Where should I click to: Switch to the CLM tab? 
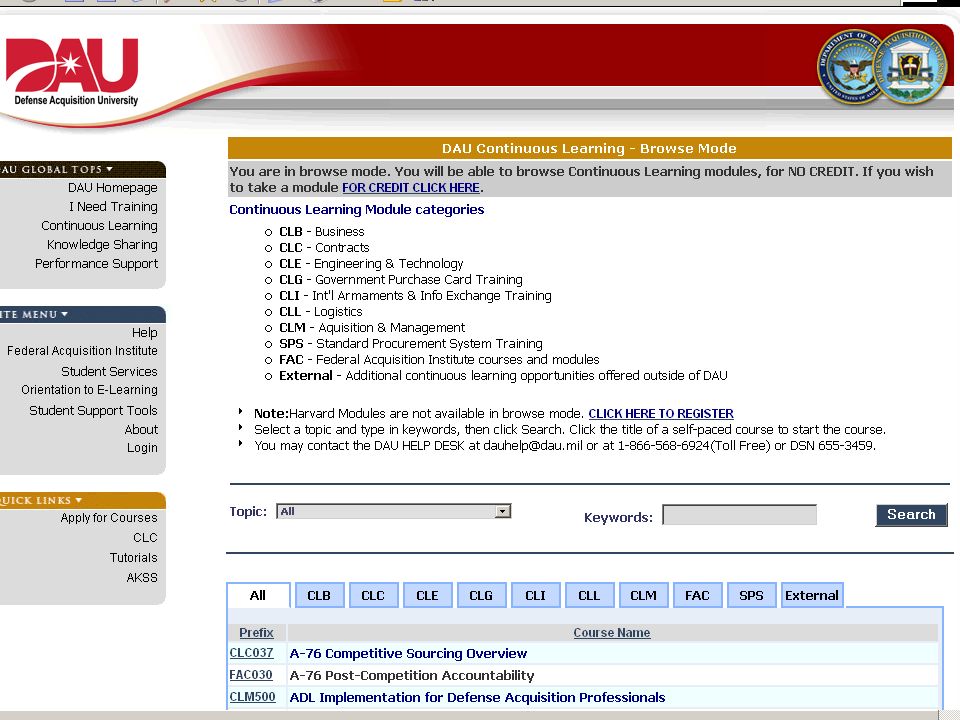click(643, 596)
